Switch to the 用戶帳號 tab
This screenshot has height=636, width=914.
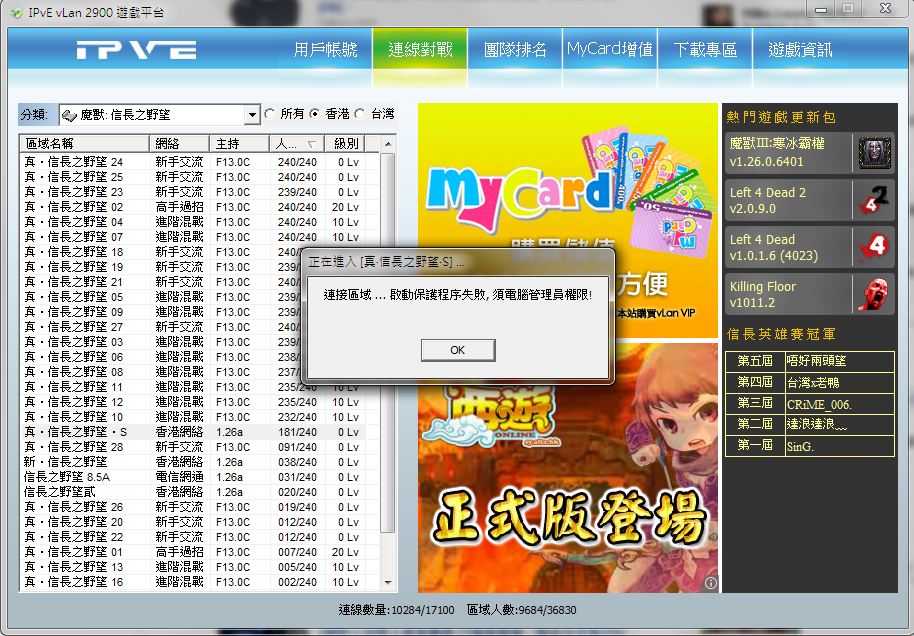325,49
